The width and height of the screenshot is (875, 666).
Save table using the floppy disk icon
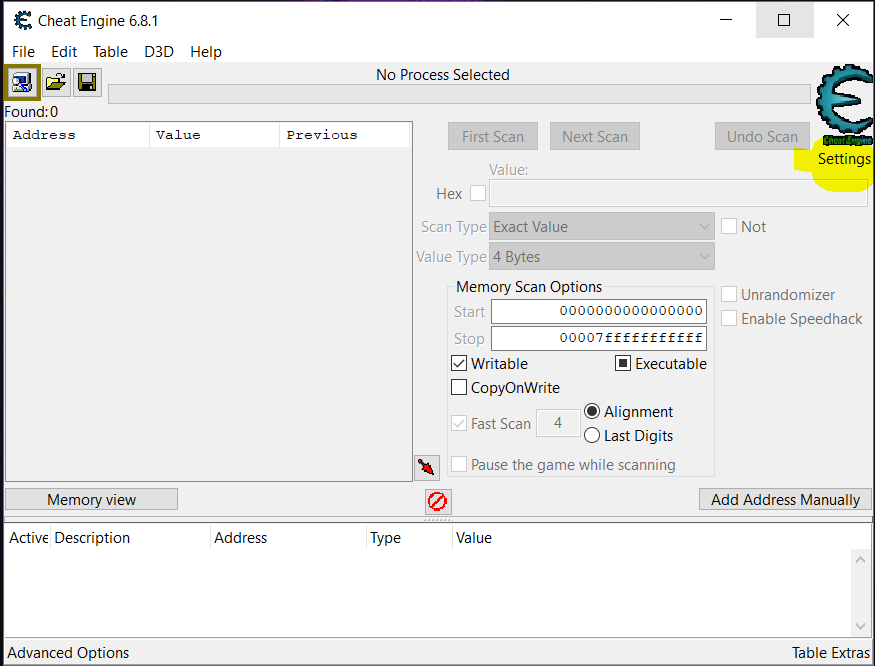click(87, 83)
